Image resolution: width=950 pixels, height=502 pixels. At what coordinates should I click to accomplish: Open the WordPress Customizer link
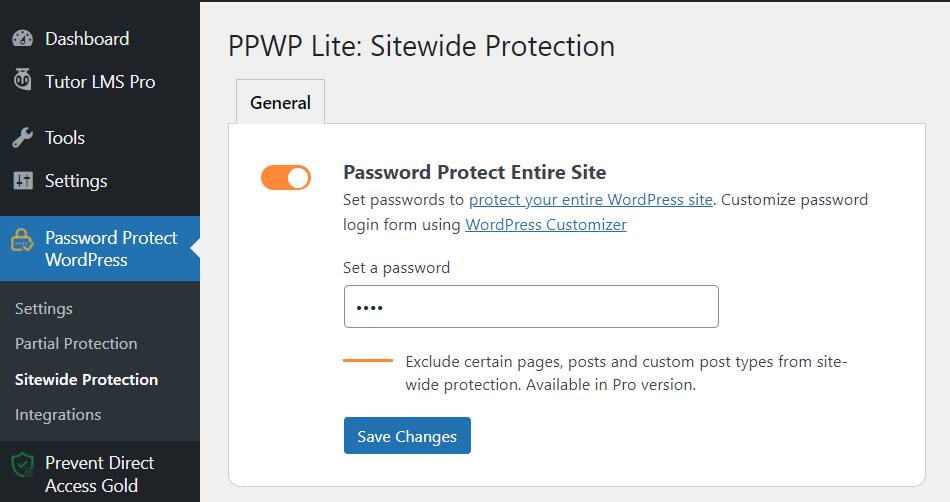pyautogui.click(x=546, y=225)
